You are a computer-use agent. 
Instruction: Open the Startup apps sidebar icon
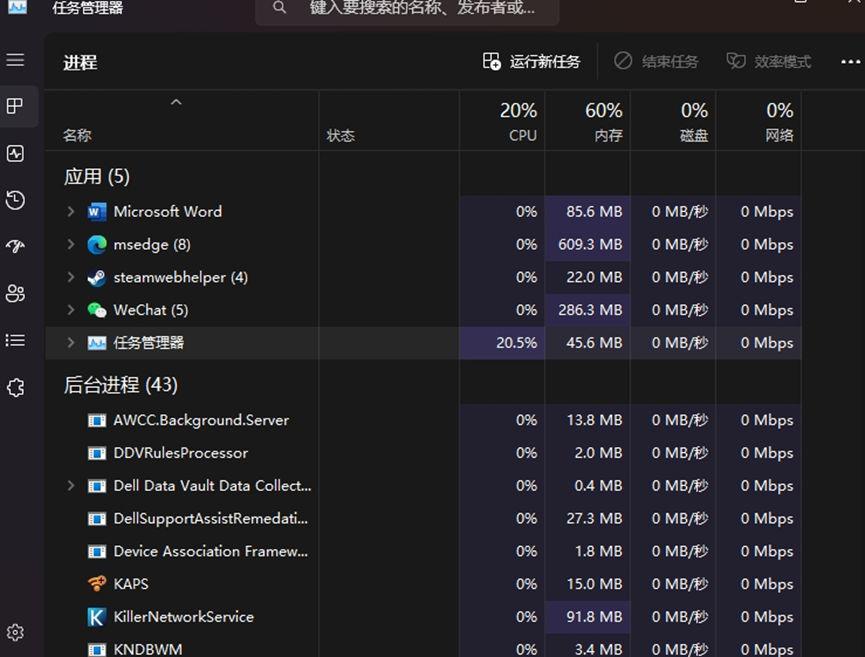[15, 247]
